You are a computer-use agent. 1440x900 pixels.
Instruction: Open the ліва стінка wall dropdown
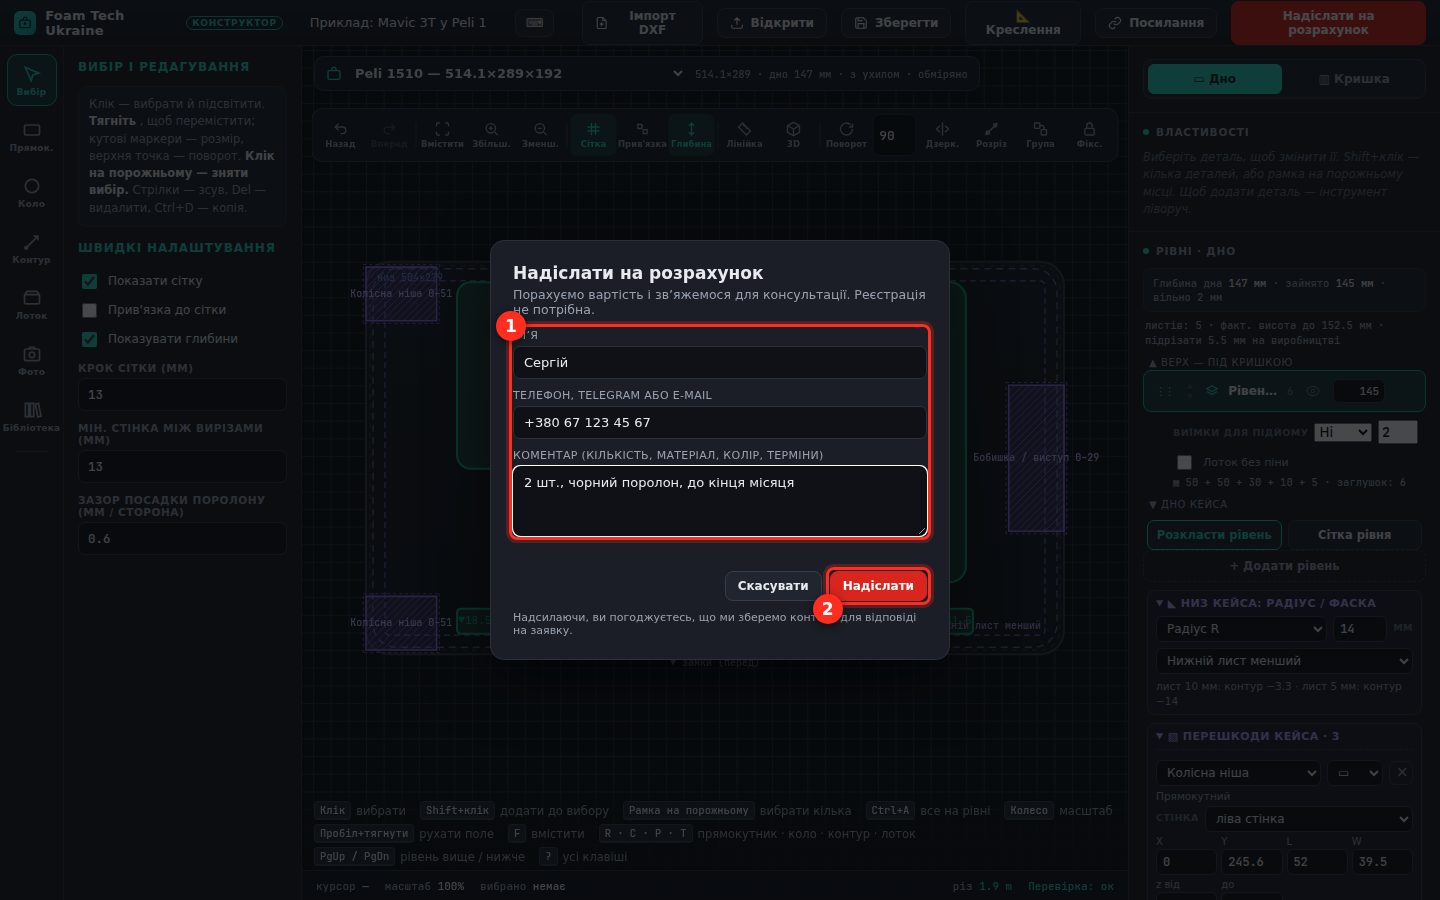click(x=1308, y=819)
